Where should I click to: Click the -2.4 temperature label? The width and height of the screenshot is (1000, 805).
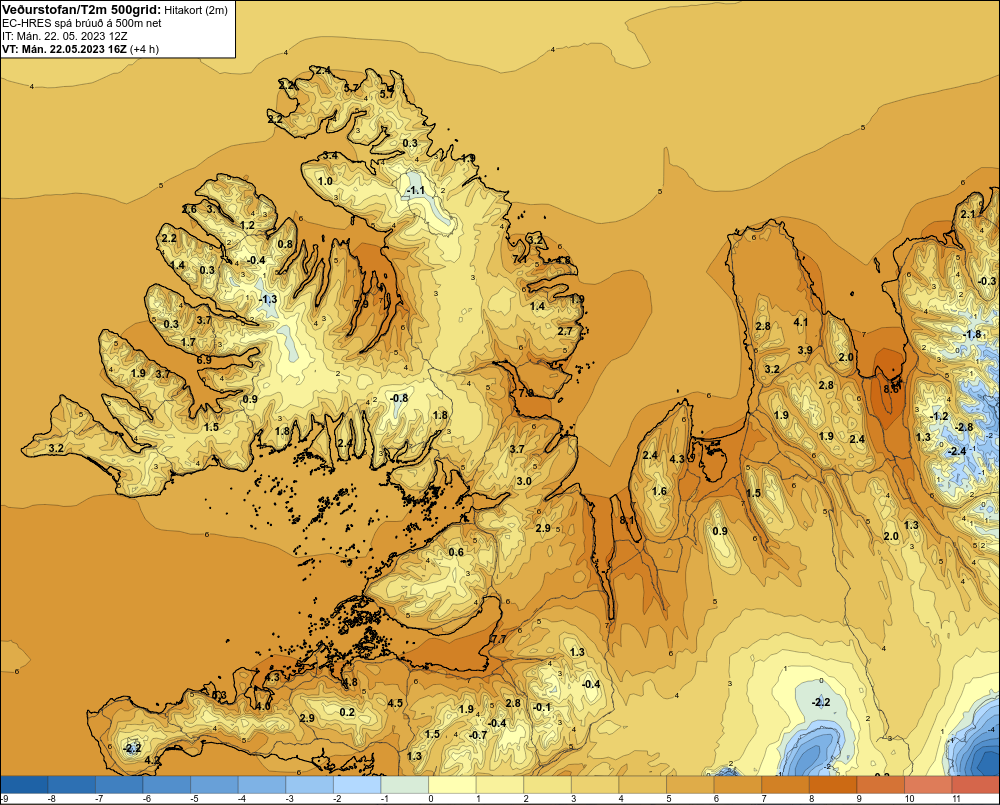click(957, 451)
